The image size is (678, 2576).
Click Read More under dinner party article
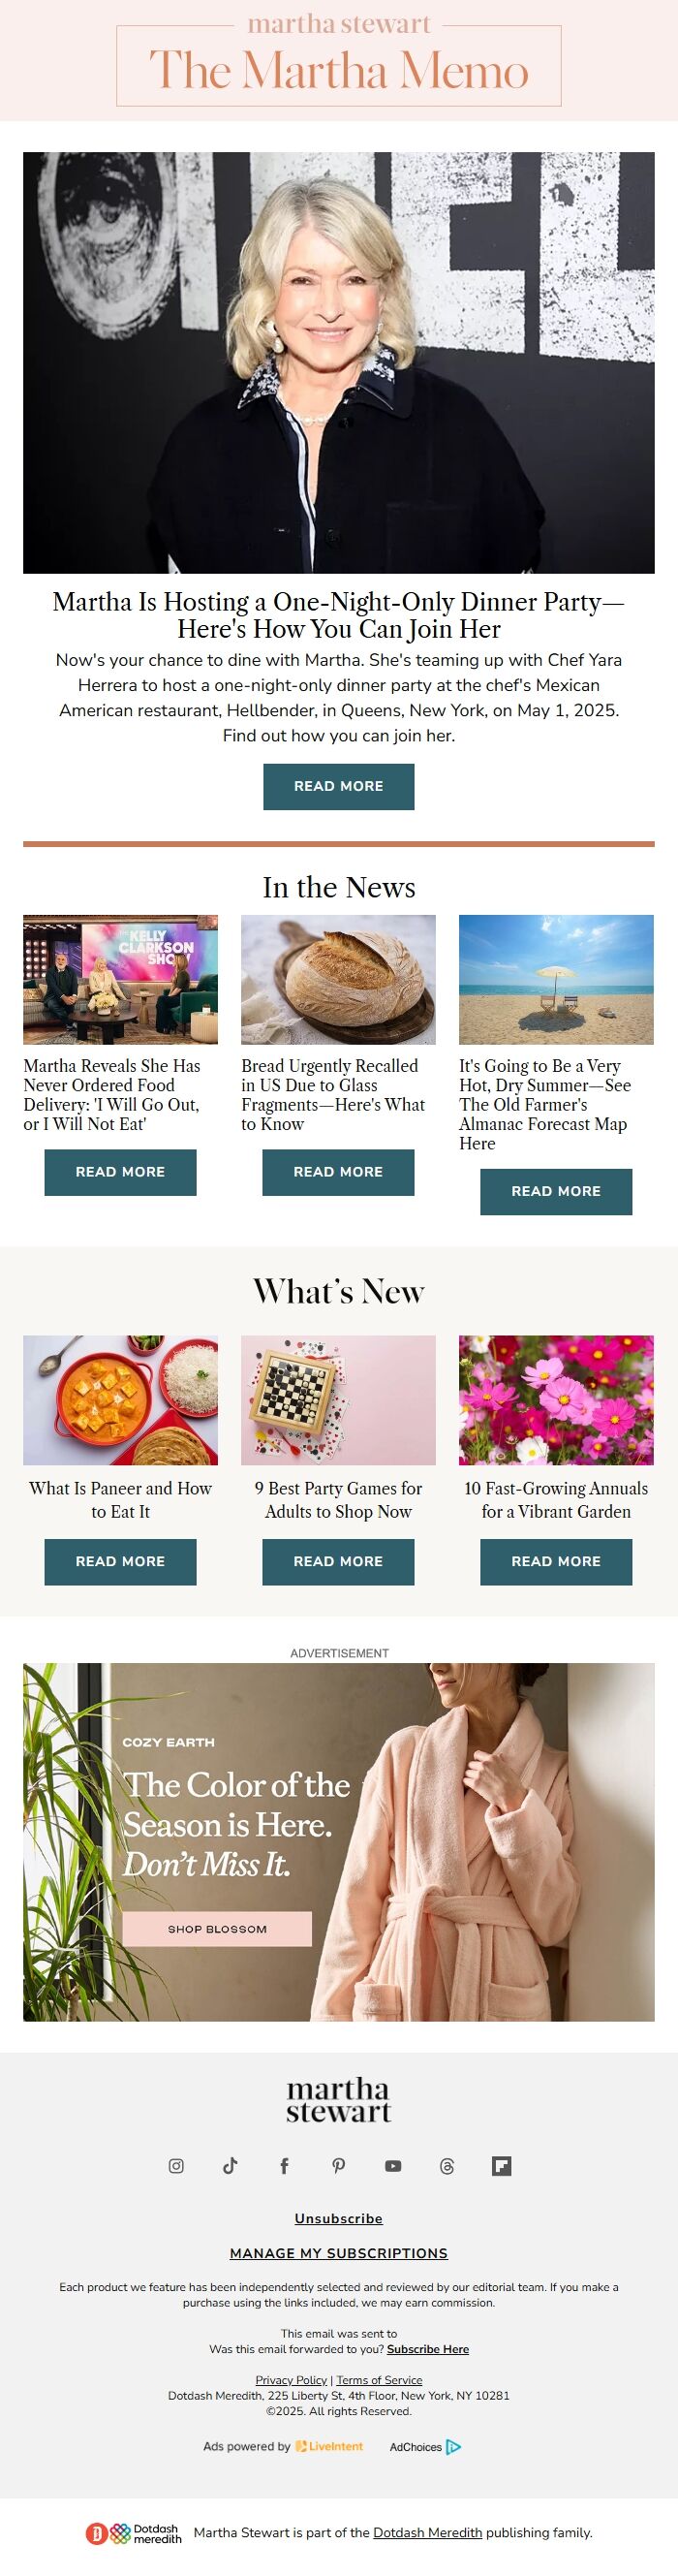tap(339, 786)
